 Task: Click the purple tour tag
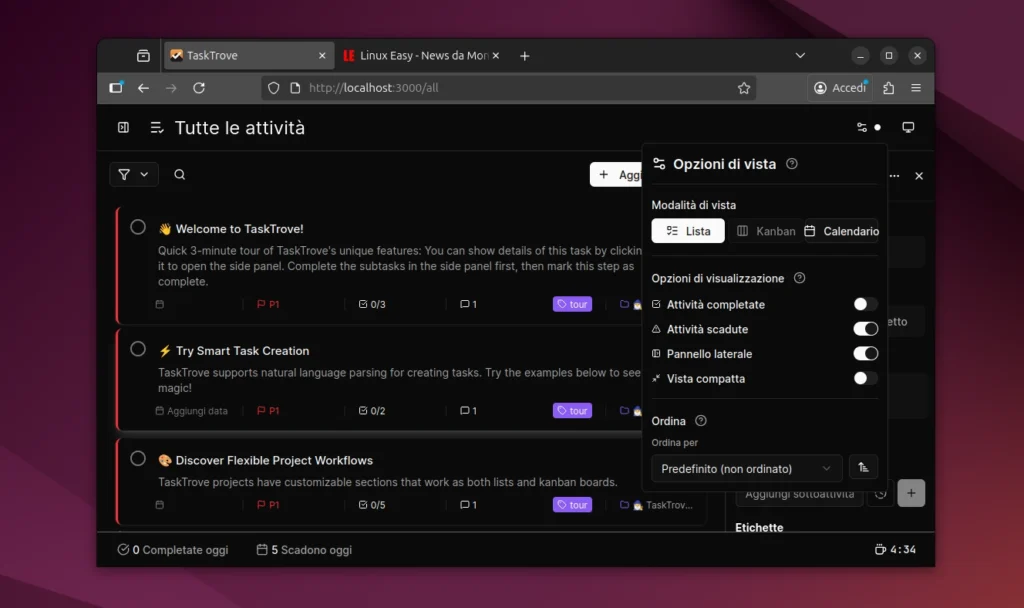571,303
